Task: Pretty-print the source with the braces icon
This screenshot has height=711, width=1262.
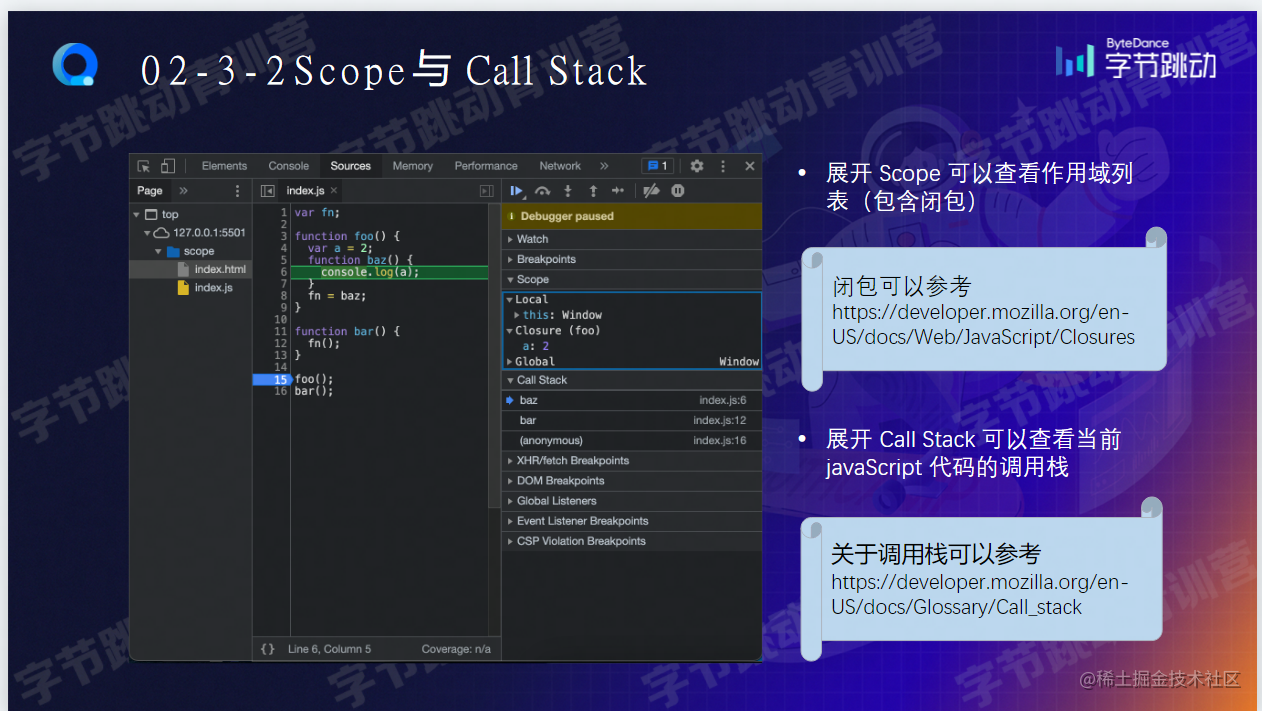Action: click(268, 649)
